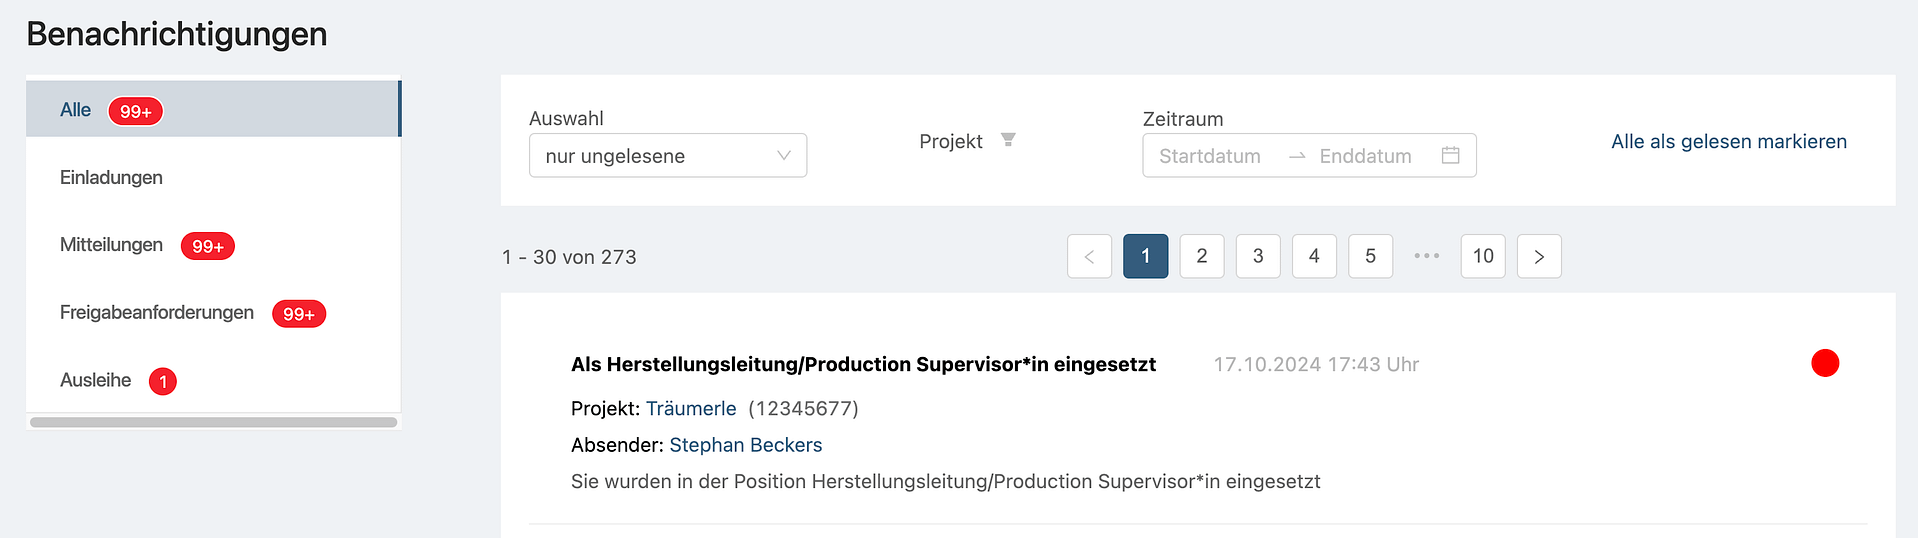
Task: Select the Alle notifications tab
Action: click(x=76, y=110)
